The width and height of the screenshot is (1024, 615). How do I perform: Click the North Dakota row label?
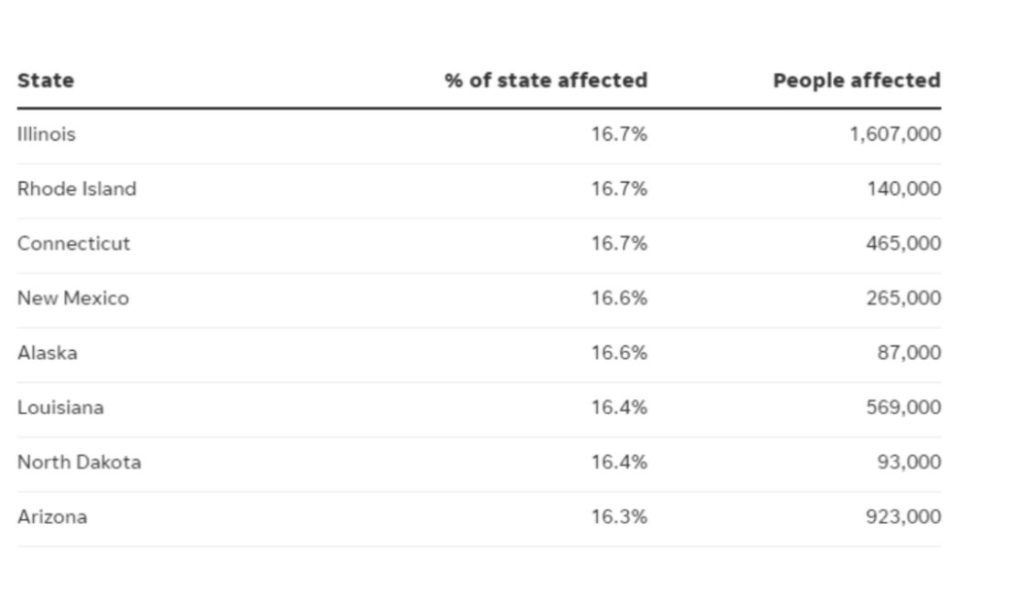(x=78, y=462)
